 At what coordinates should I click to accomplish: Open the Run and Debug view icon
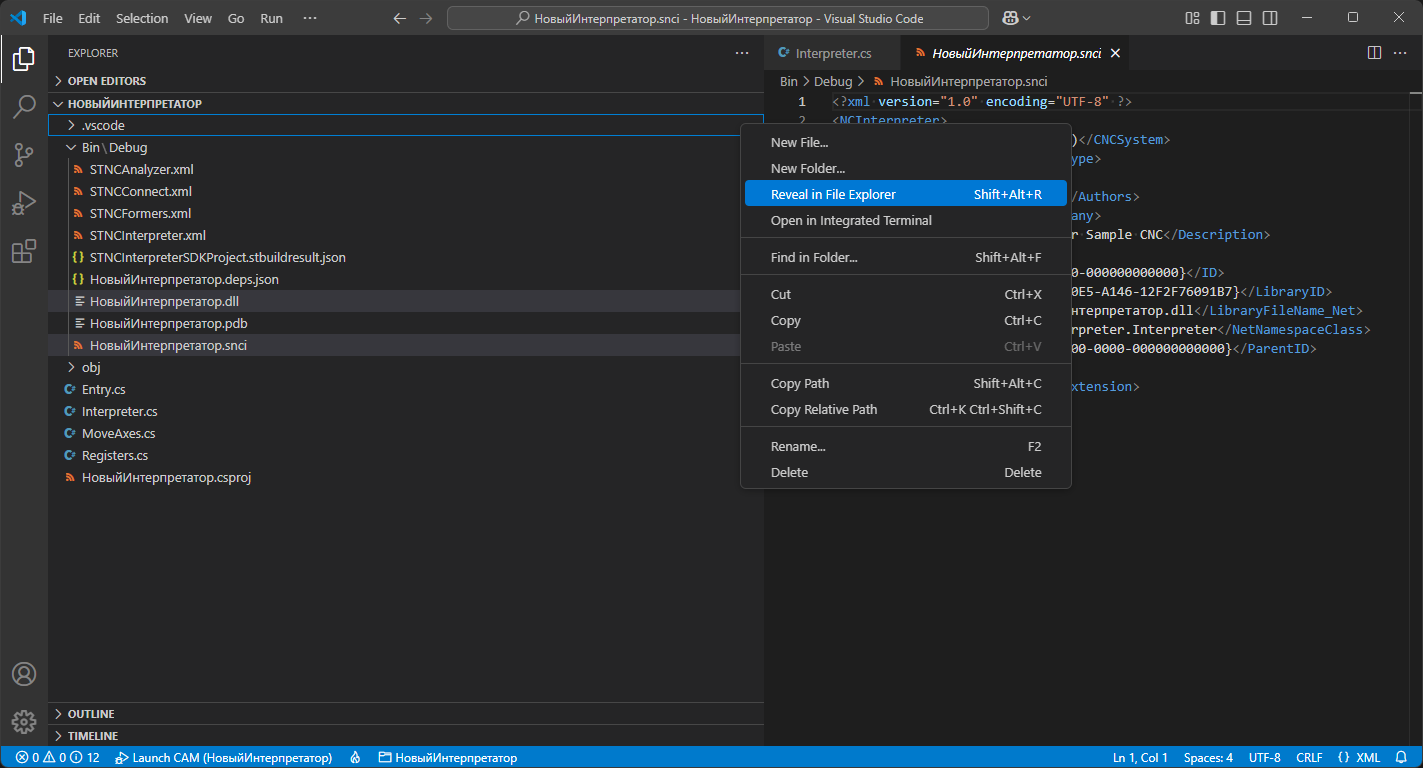(24, 203)
